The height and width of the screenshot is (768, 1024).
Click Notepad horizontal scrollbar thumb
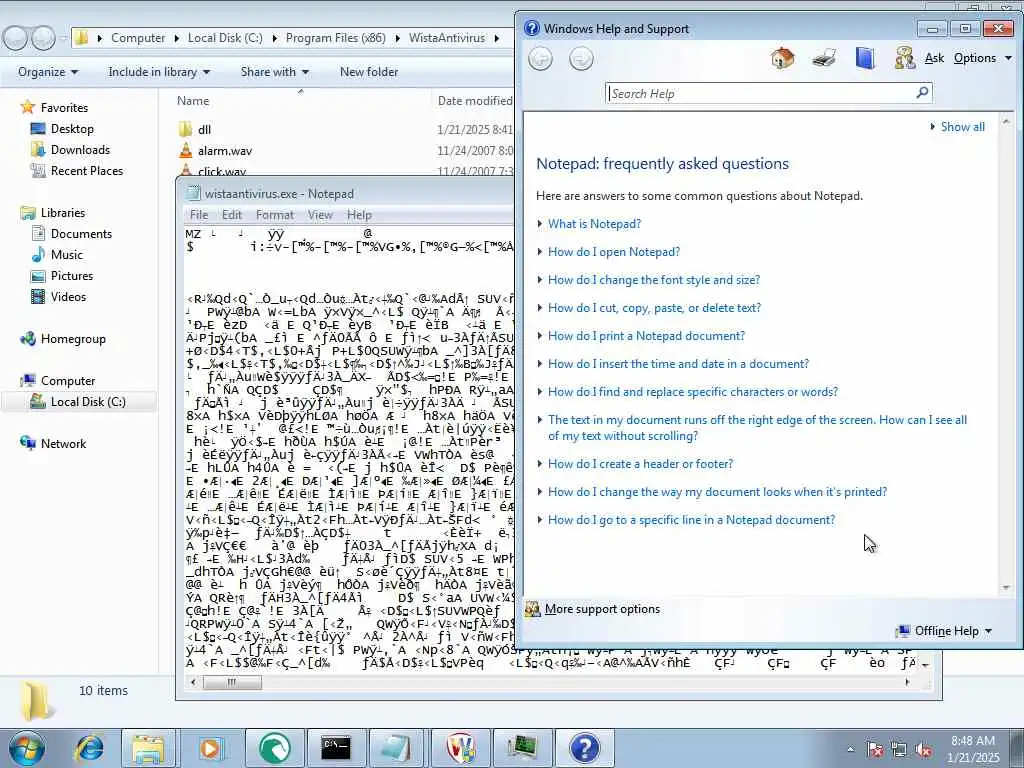coord(232,682)
